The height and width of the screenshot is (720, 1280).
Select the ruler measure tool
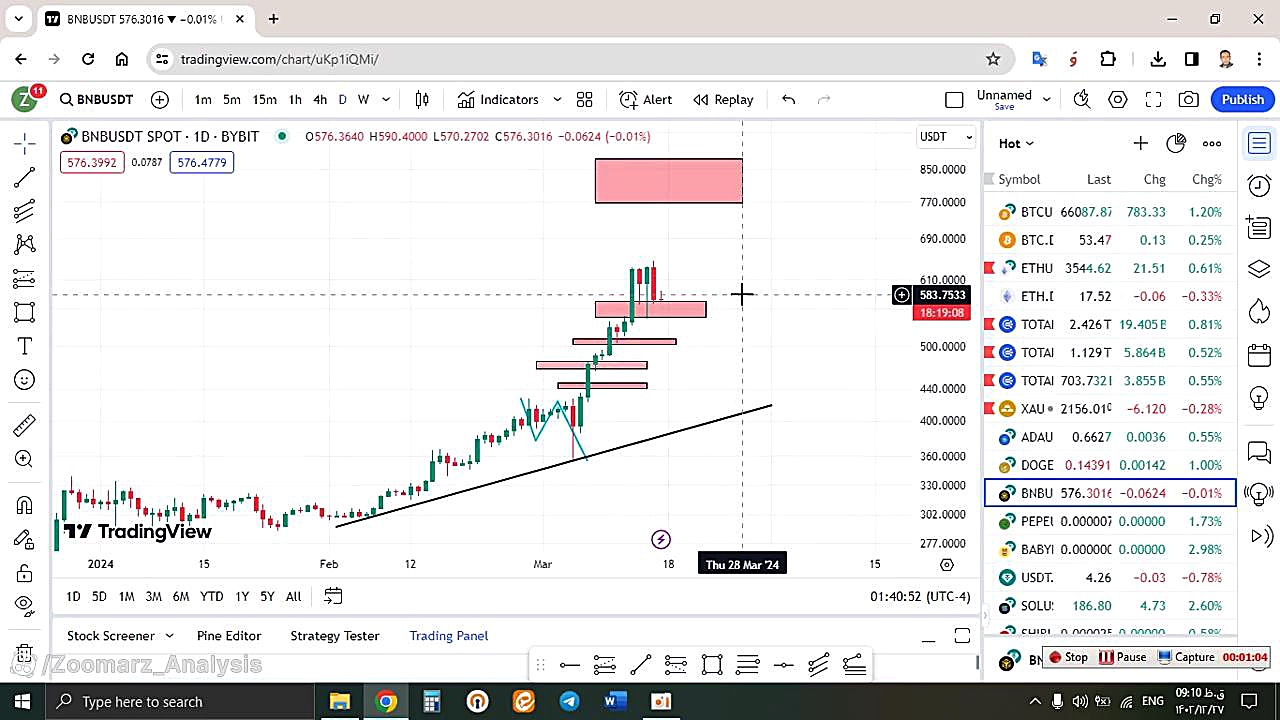point(25,426)
